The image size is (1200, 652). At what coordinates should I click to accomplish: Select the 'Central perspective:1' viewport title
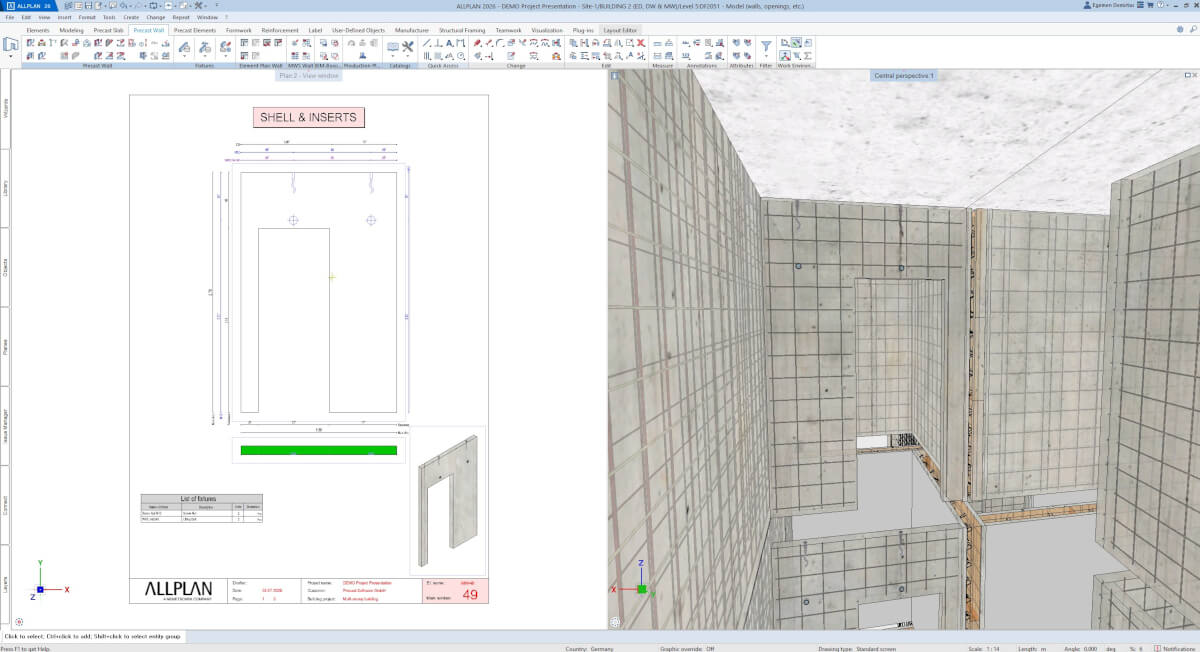click(x=904, y=75)
